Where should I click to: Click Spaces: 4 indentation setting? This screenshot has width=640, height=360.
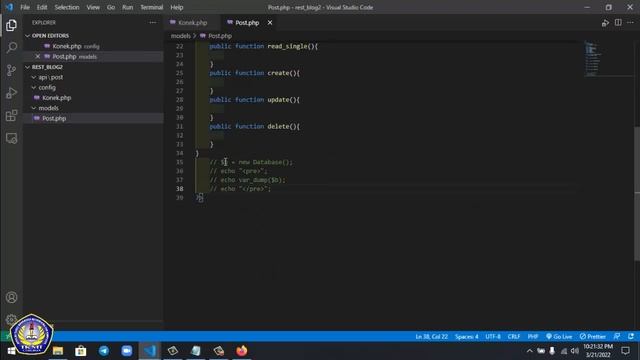tap(467, 336)
